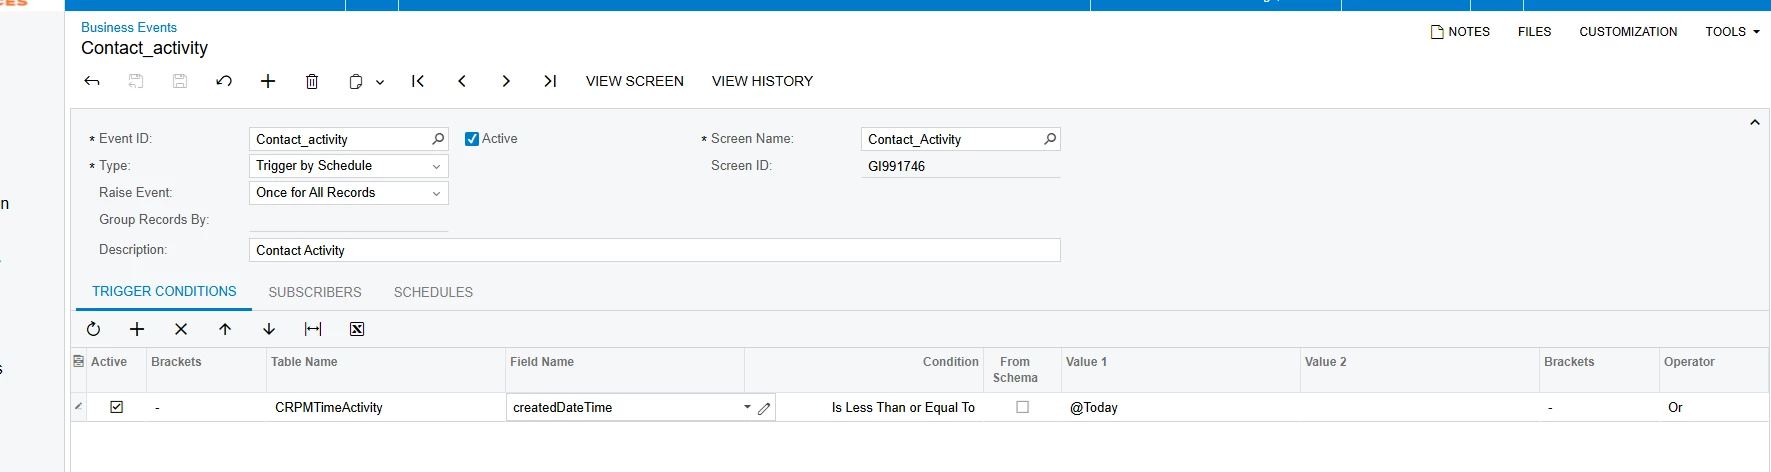This screenshot has height=472, width=1771.
Task: Click the grid column configuration icon
Action: click(x=79, y=361)
